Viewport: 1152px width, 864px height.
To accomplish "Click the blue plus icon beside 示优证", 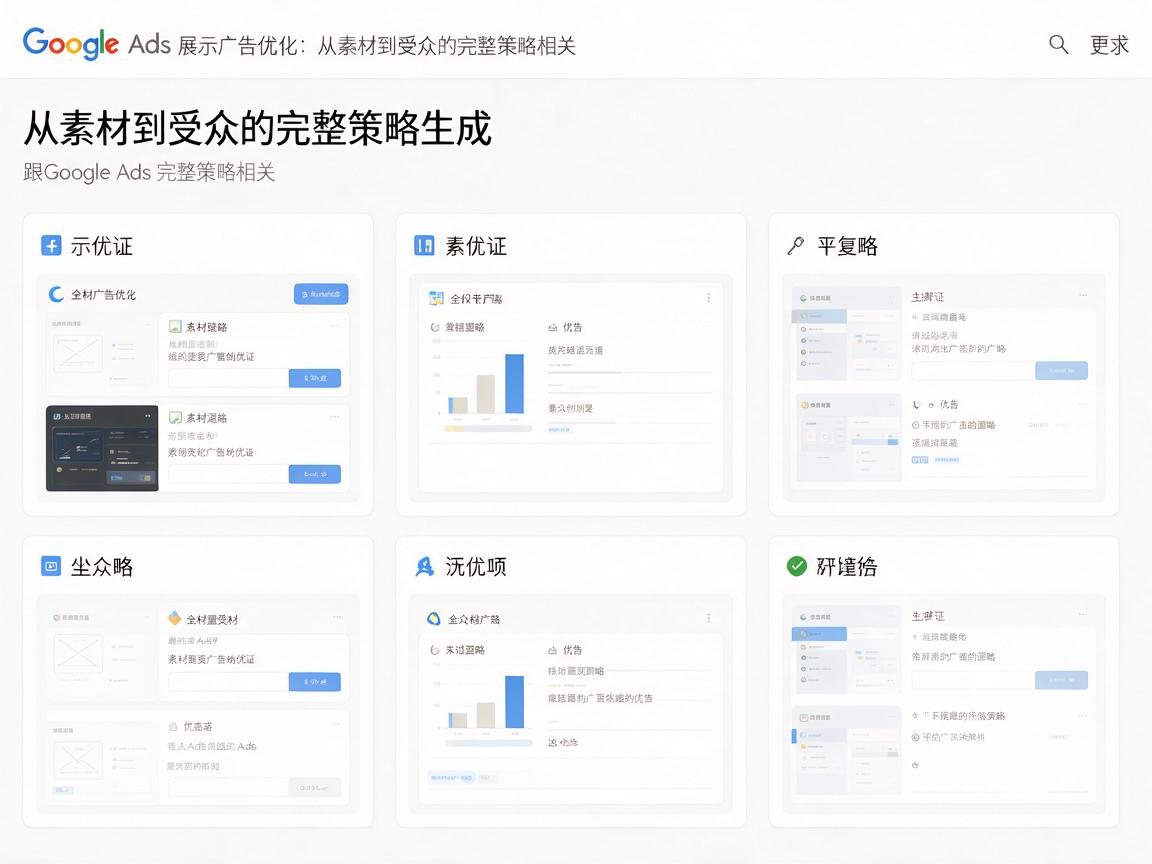I will tap(51, 245).
